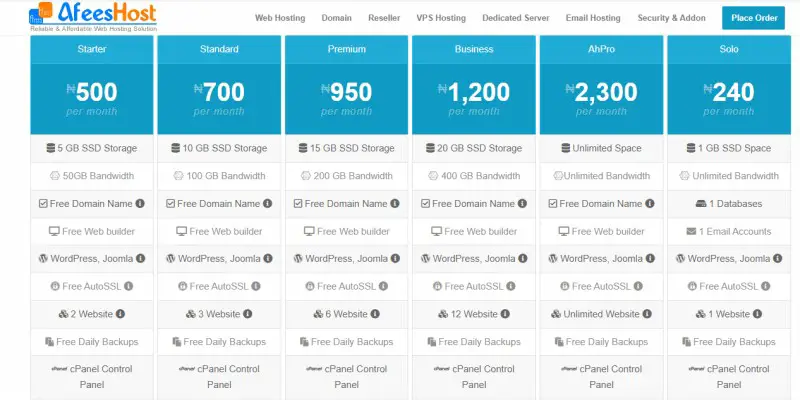Image resolution: width=800 pixels, height=400 pixels.
Task: Click Business plan Free AutoSSL info icon
Action: tap(511, 286)
